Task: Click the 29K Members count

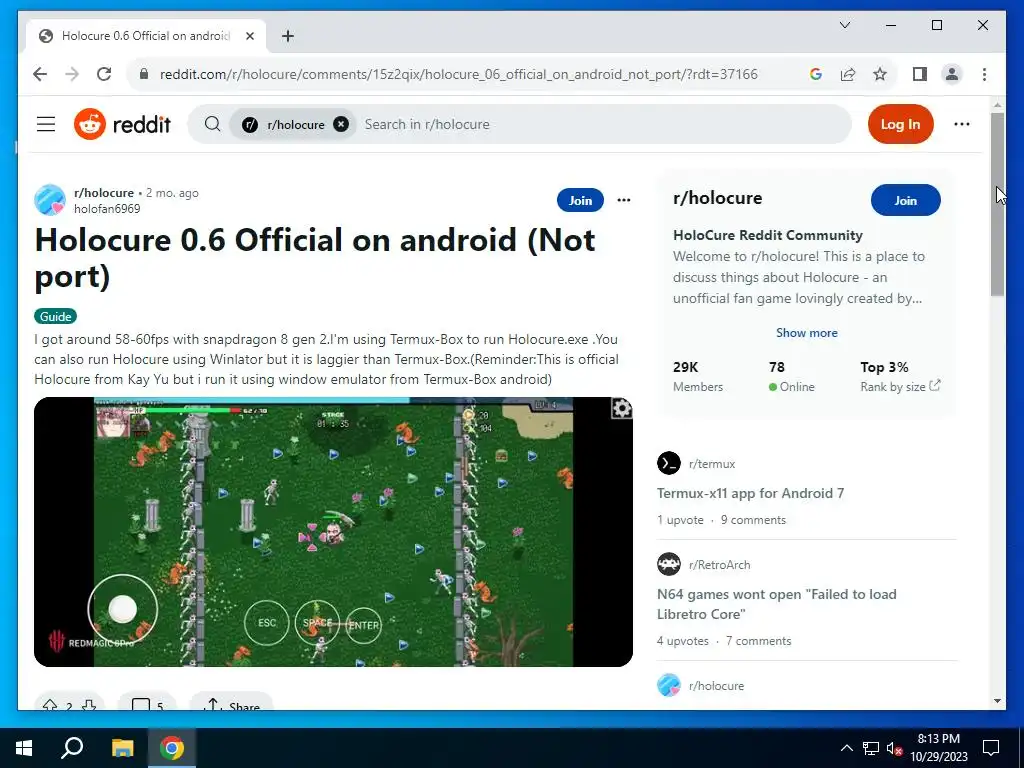Action: click(697, 376)
